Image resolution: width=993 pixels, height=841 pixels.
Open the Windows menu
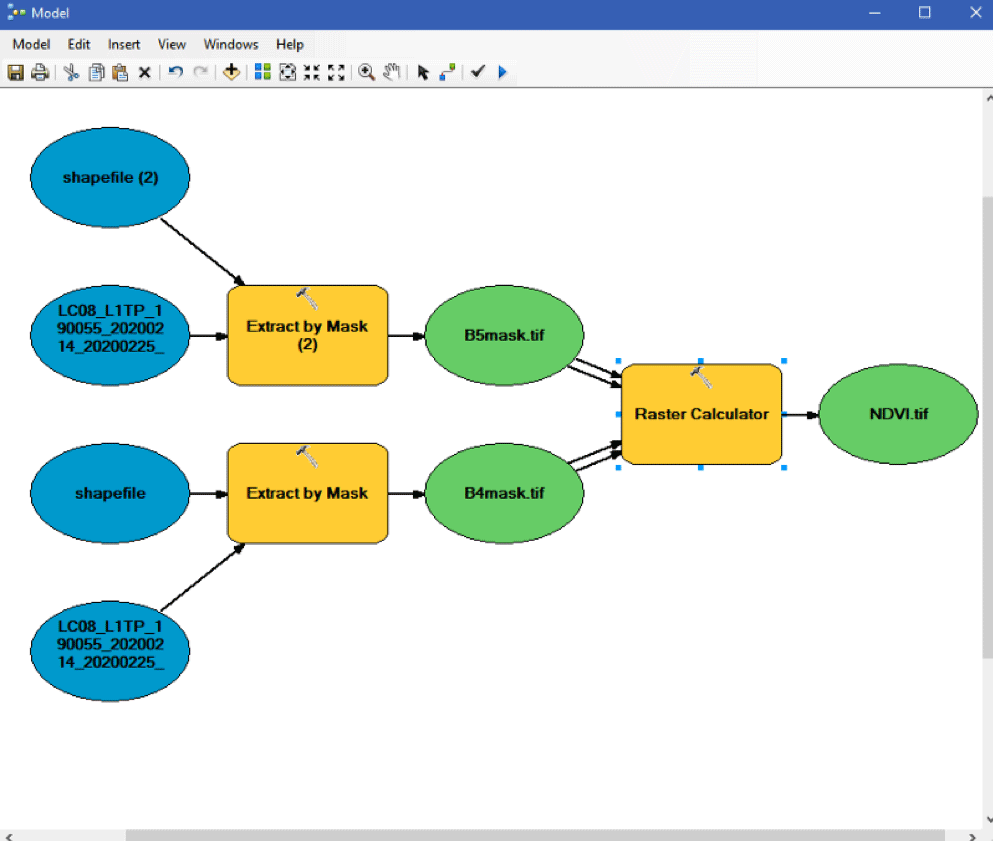pyautogui.click(x=231, y=44)
